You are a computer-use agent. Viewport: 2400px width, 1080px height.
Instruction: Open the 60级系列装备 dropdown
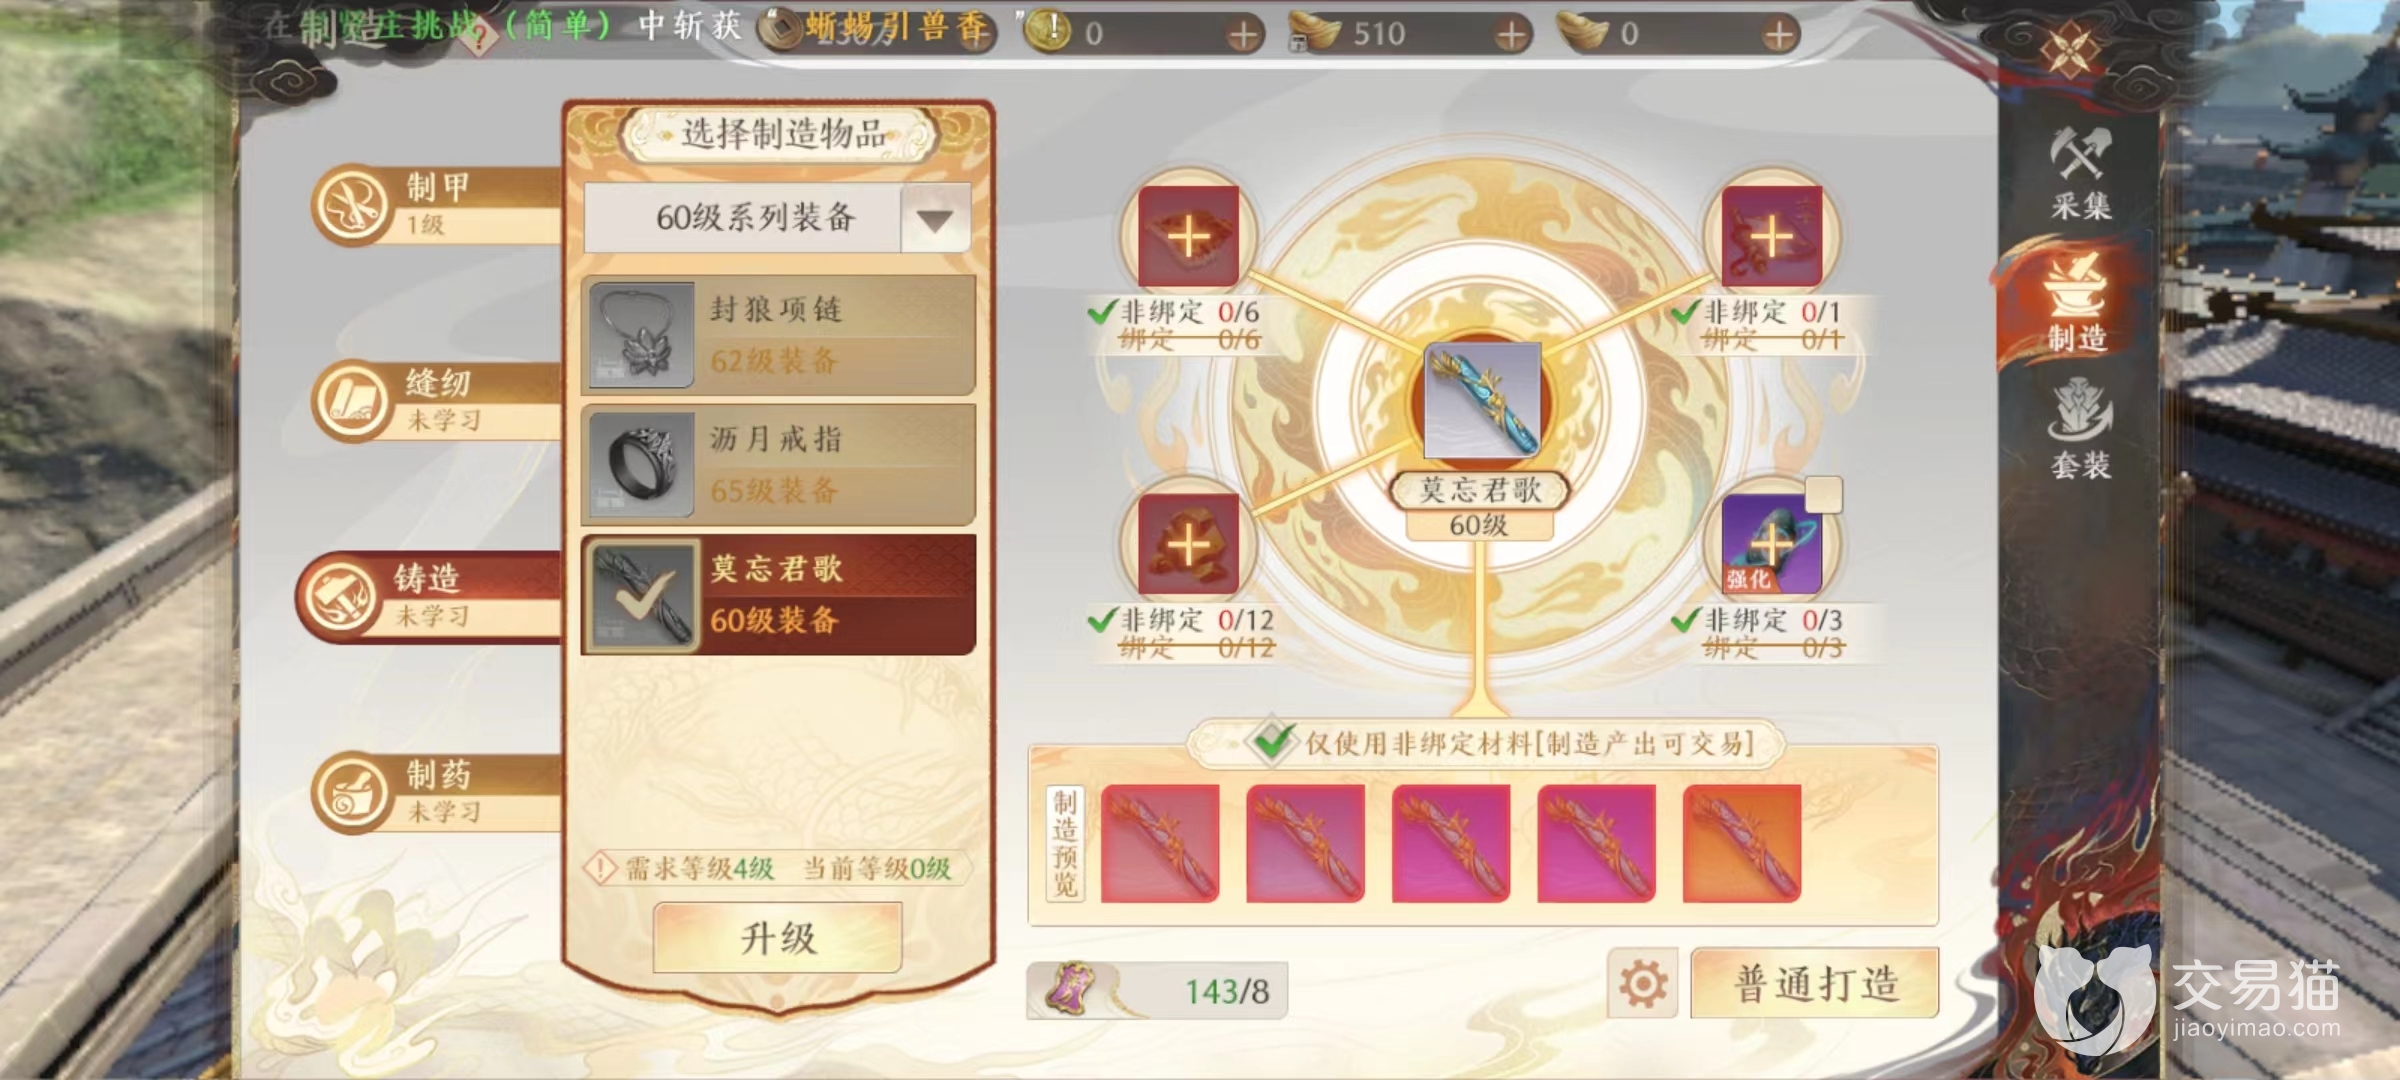[777, 218]
